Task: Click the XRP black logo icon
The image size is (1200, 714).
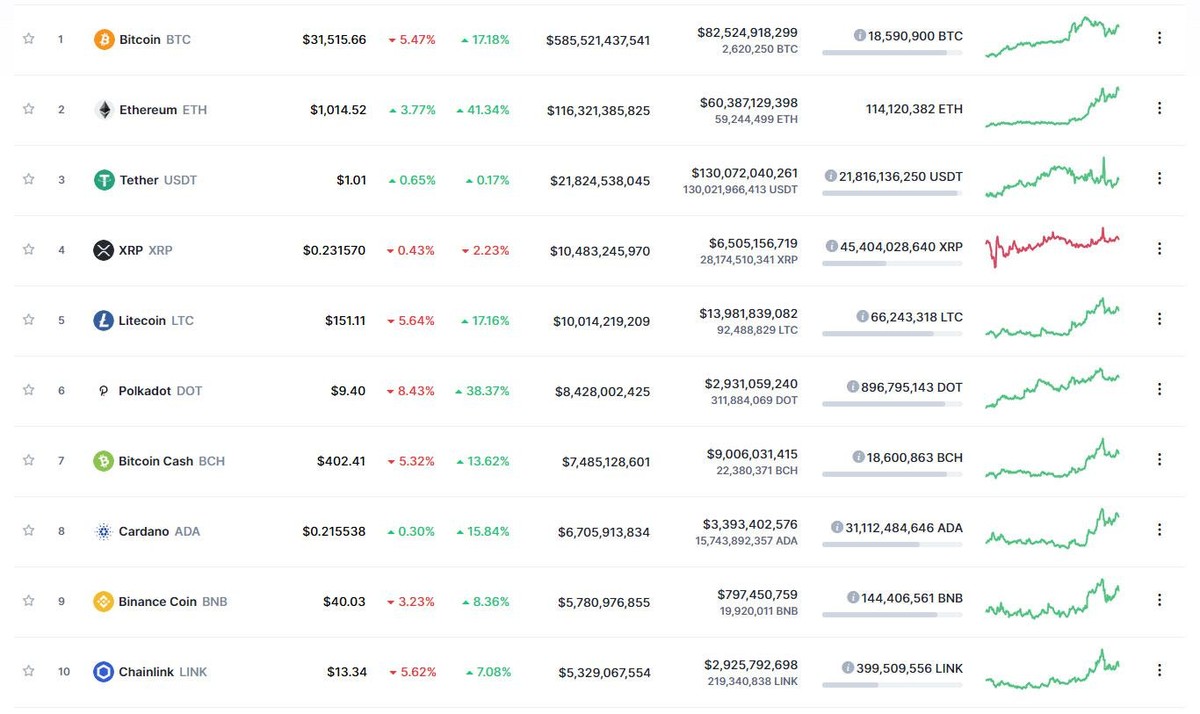Action: coord(103,250)
